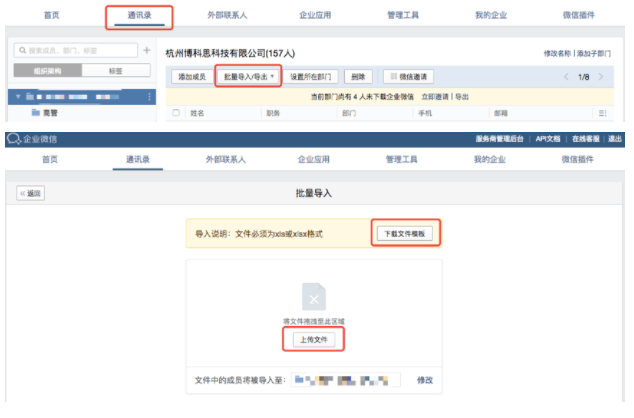This screenshot has width=634, height=418.
Task: Click the 高管 folder in the department tree
Action: (x=44, y=112)
